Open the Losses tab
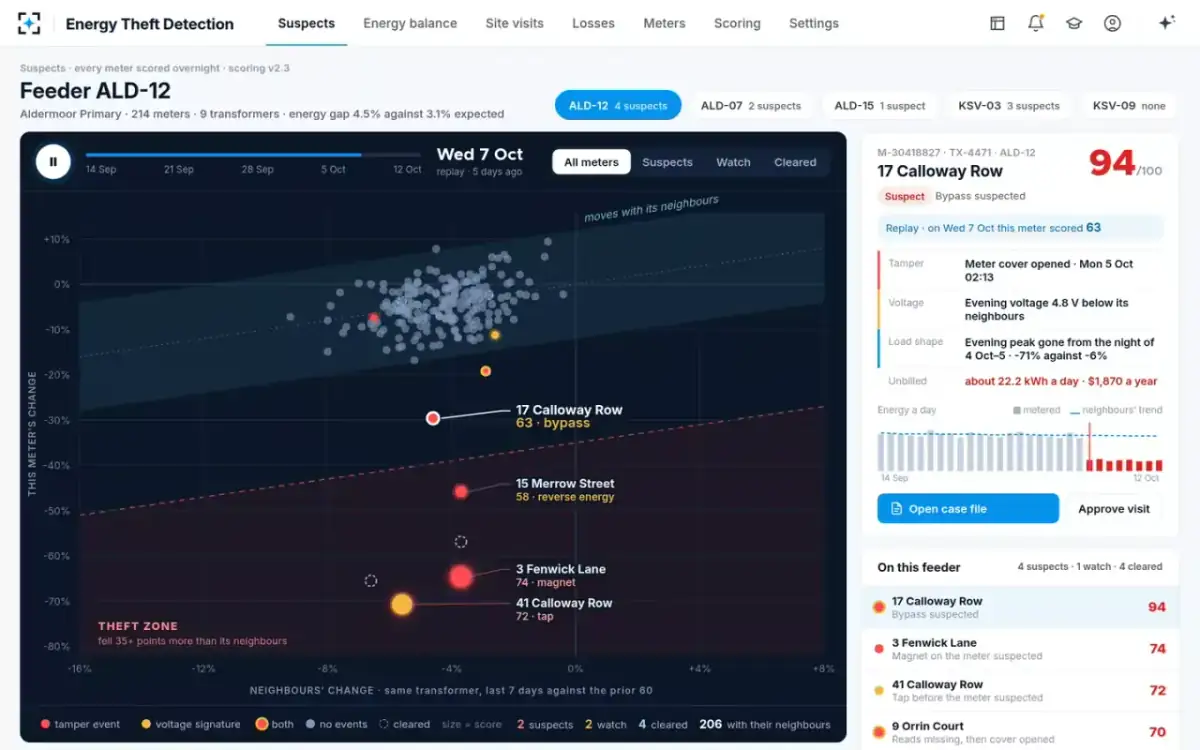The width and height of the screenshot is (1200, 750). coord(593,23)
